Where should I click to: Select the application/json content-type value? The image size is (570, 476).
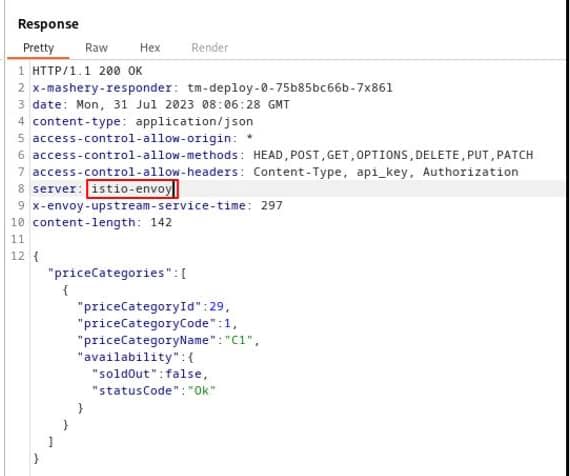[194, 121]
